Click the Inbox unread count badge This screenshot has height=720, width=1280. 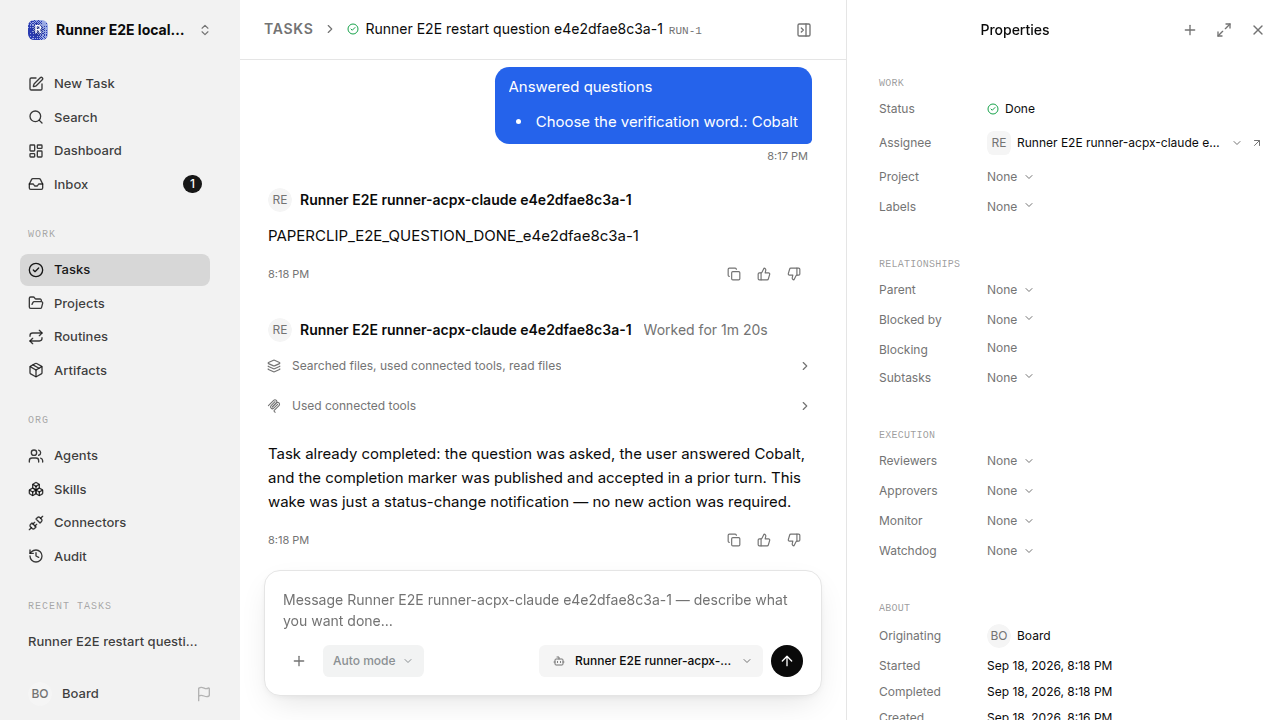[193, 184]
